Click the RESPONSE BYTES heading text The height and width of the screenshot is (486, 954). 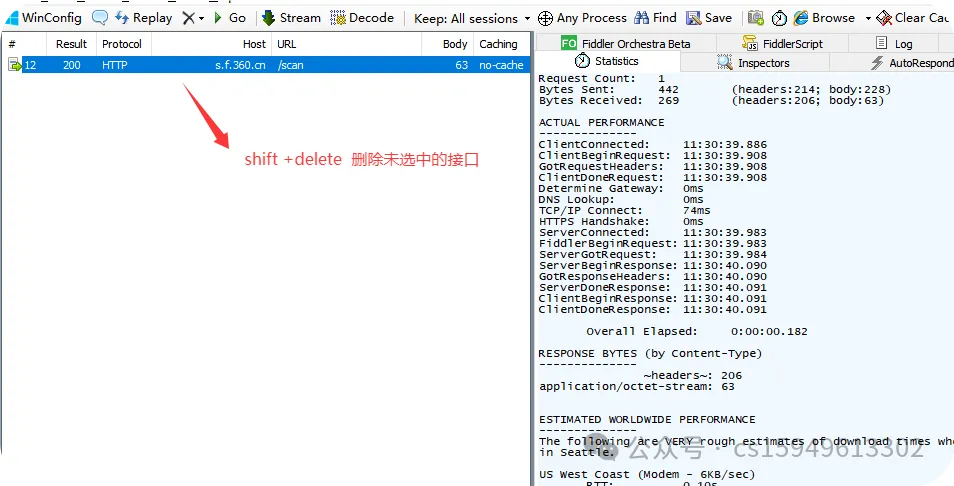tap(650, 353)
